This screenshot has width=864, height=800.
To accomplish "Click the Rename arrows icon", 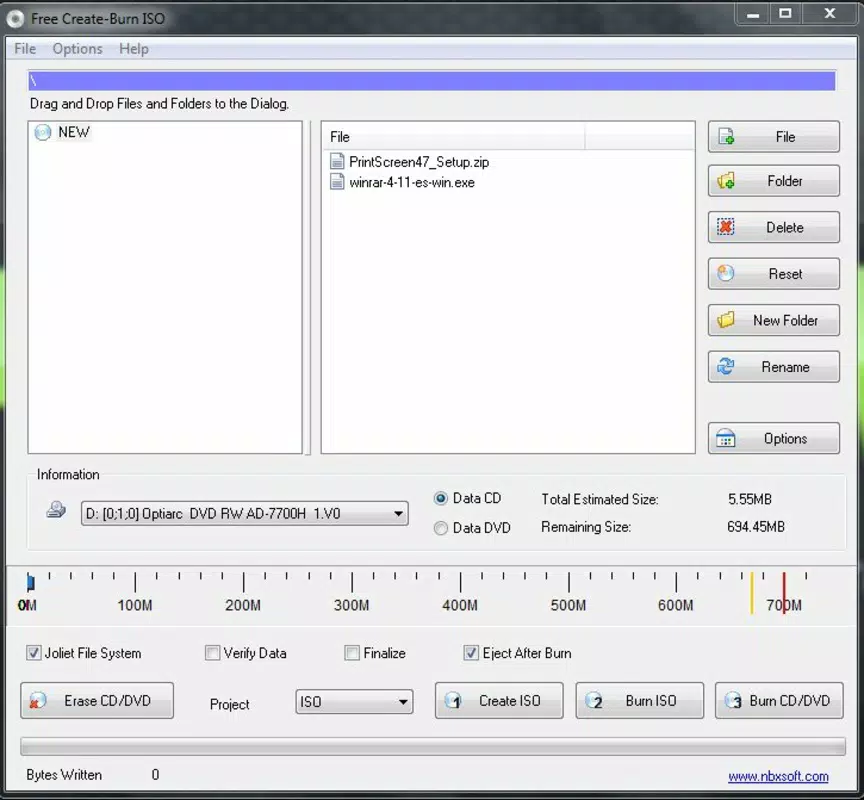I will [726, 366].
